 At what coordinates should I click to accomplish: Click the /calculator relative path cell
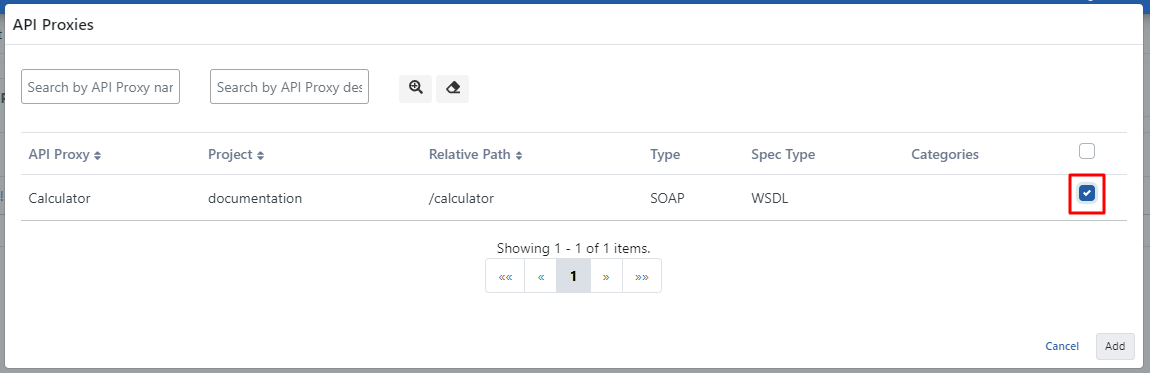tap(461, 198)
